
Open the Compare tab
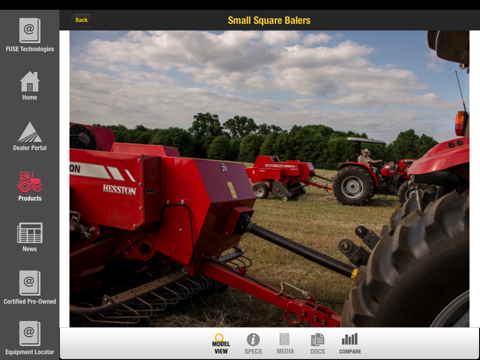[x=350, y=344]
